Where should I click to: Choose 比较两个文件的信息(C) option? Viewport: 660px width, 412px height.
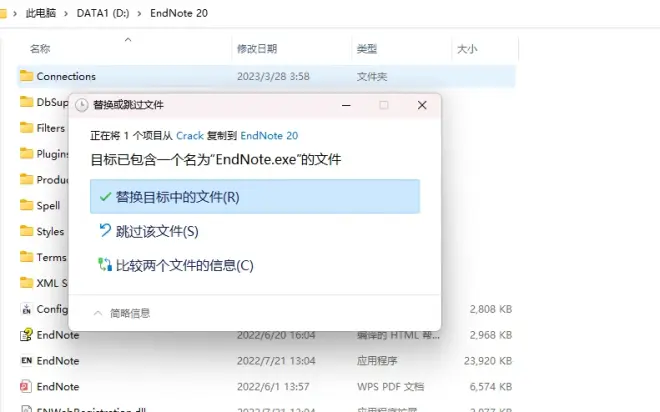[x=176, y=265]
